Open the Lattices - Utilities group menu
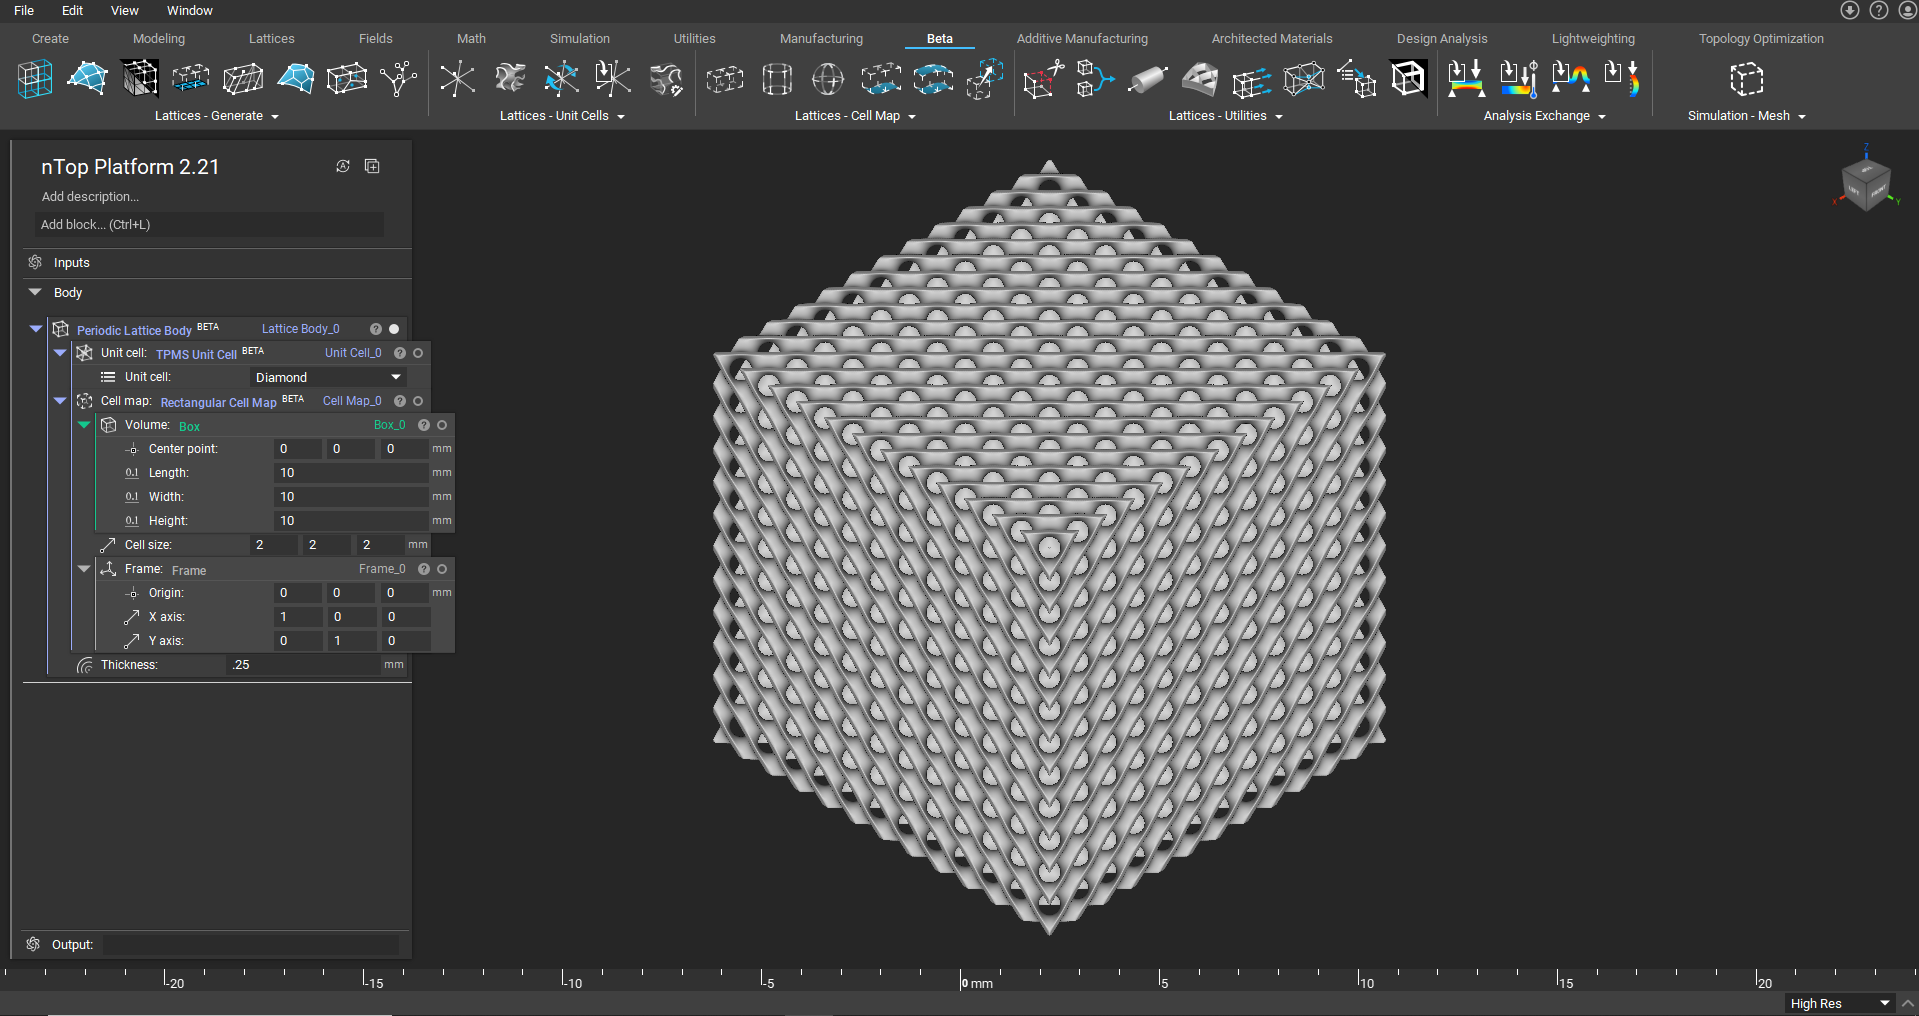The height and width of the screenshot is (1016, 1919). (1225, 116)
